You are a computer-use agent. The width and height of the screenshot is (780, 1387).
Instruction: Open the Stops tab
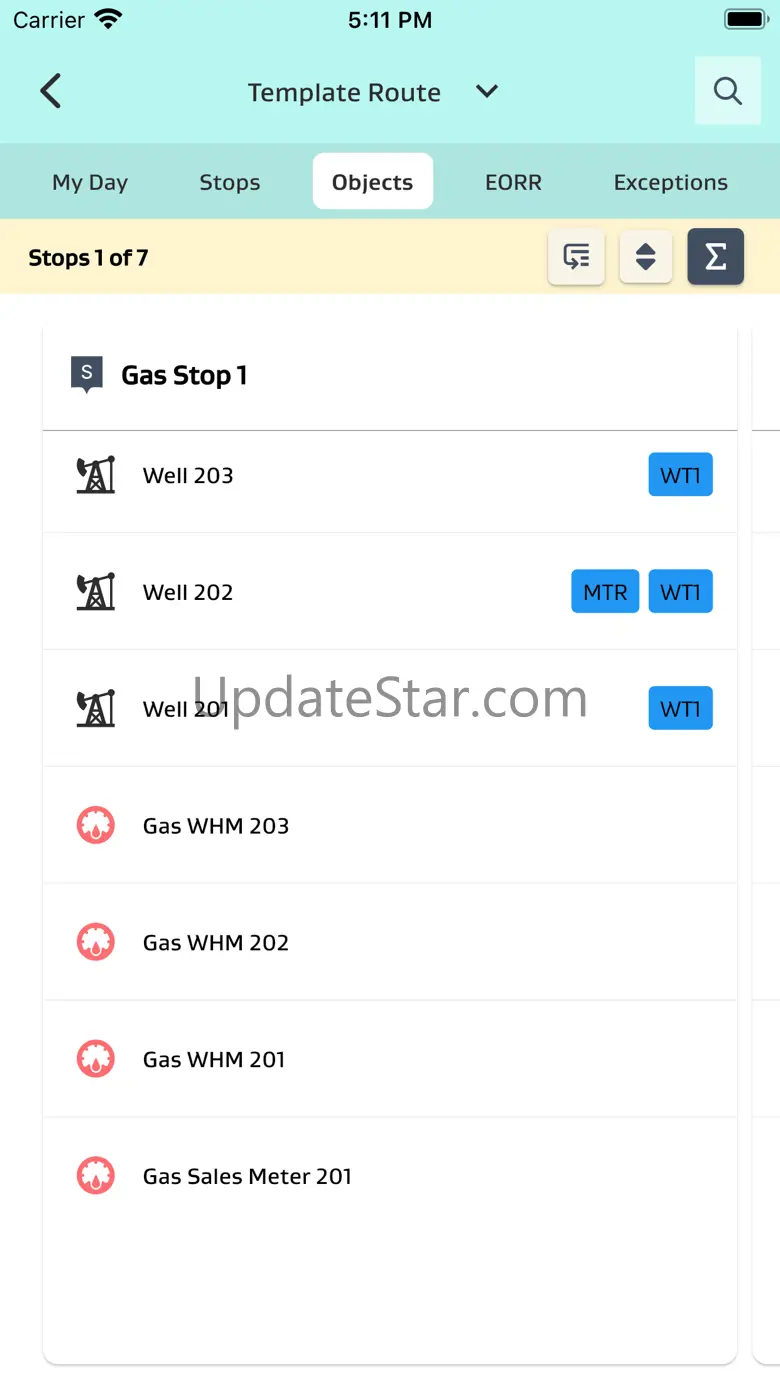click(229, 182)
